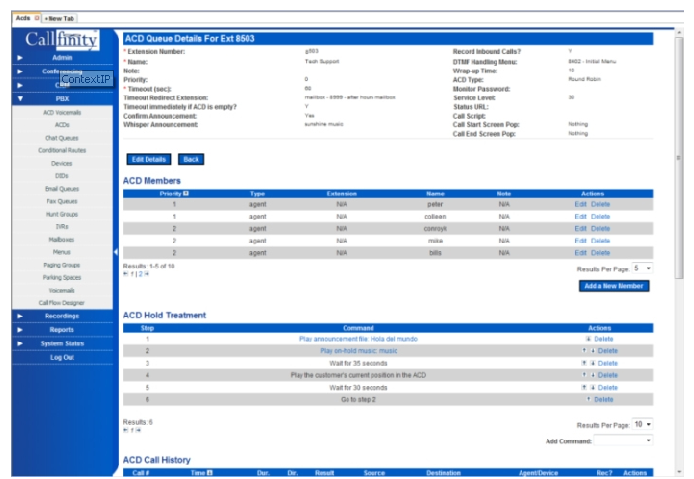This screenshot has width=694, height=479.
Task: Move 'Wait for 35 seconds' step up
Action: point(584,363)
